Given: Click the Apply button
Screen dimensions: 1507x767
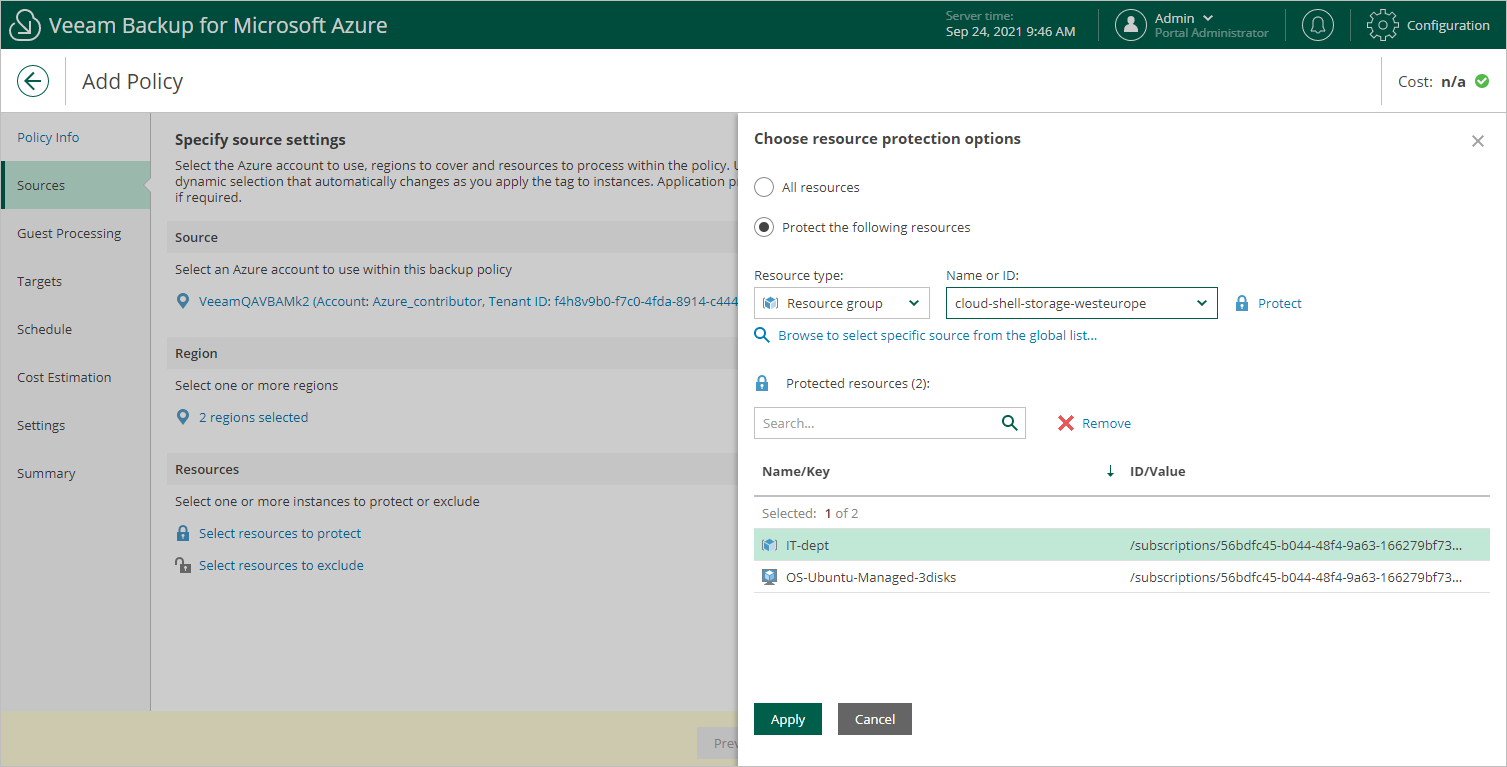Looking at the screenshot, I should point(788,719).
